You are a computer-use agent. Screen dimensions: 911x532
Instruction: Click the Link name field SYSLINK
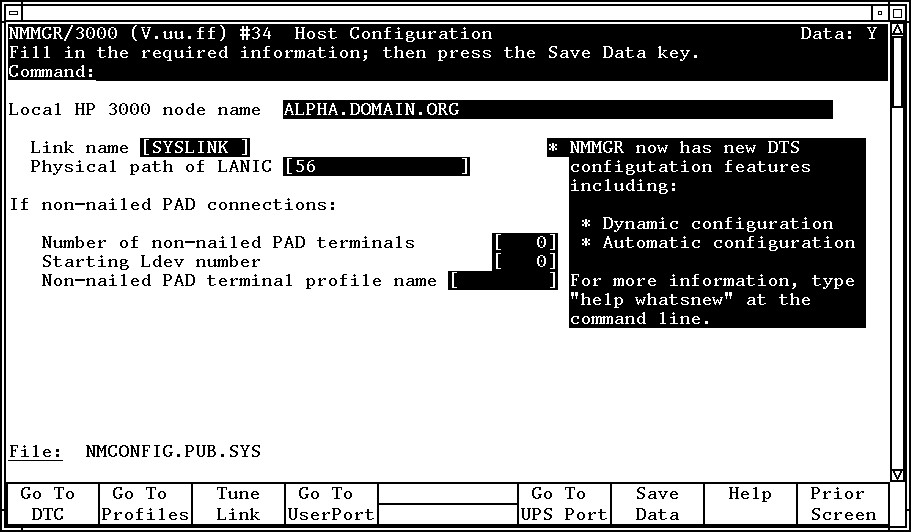(x=195, y=148)
